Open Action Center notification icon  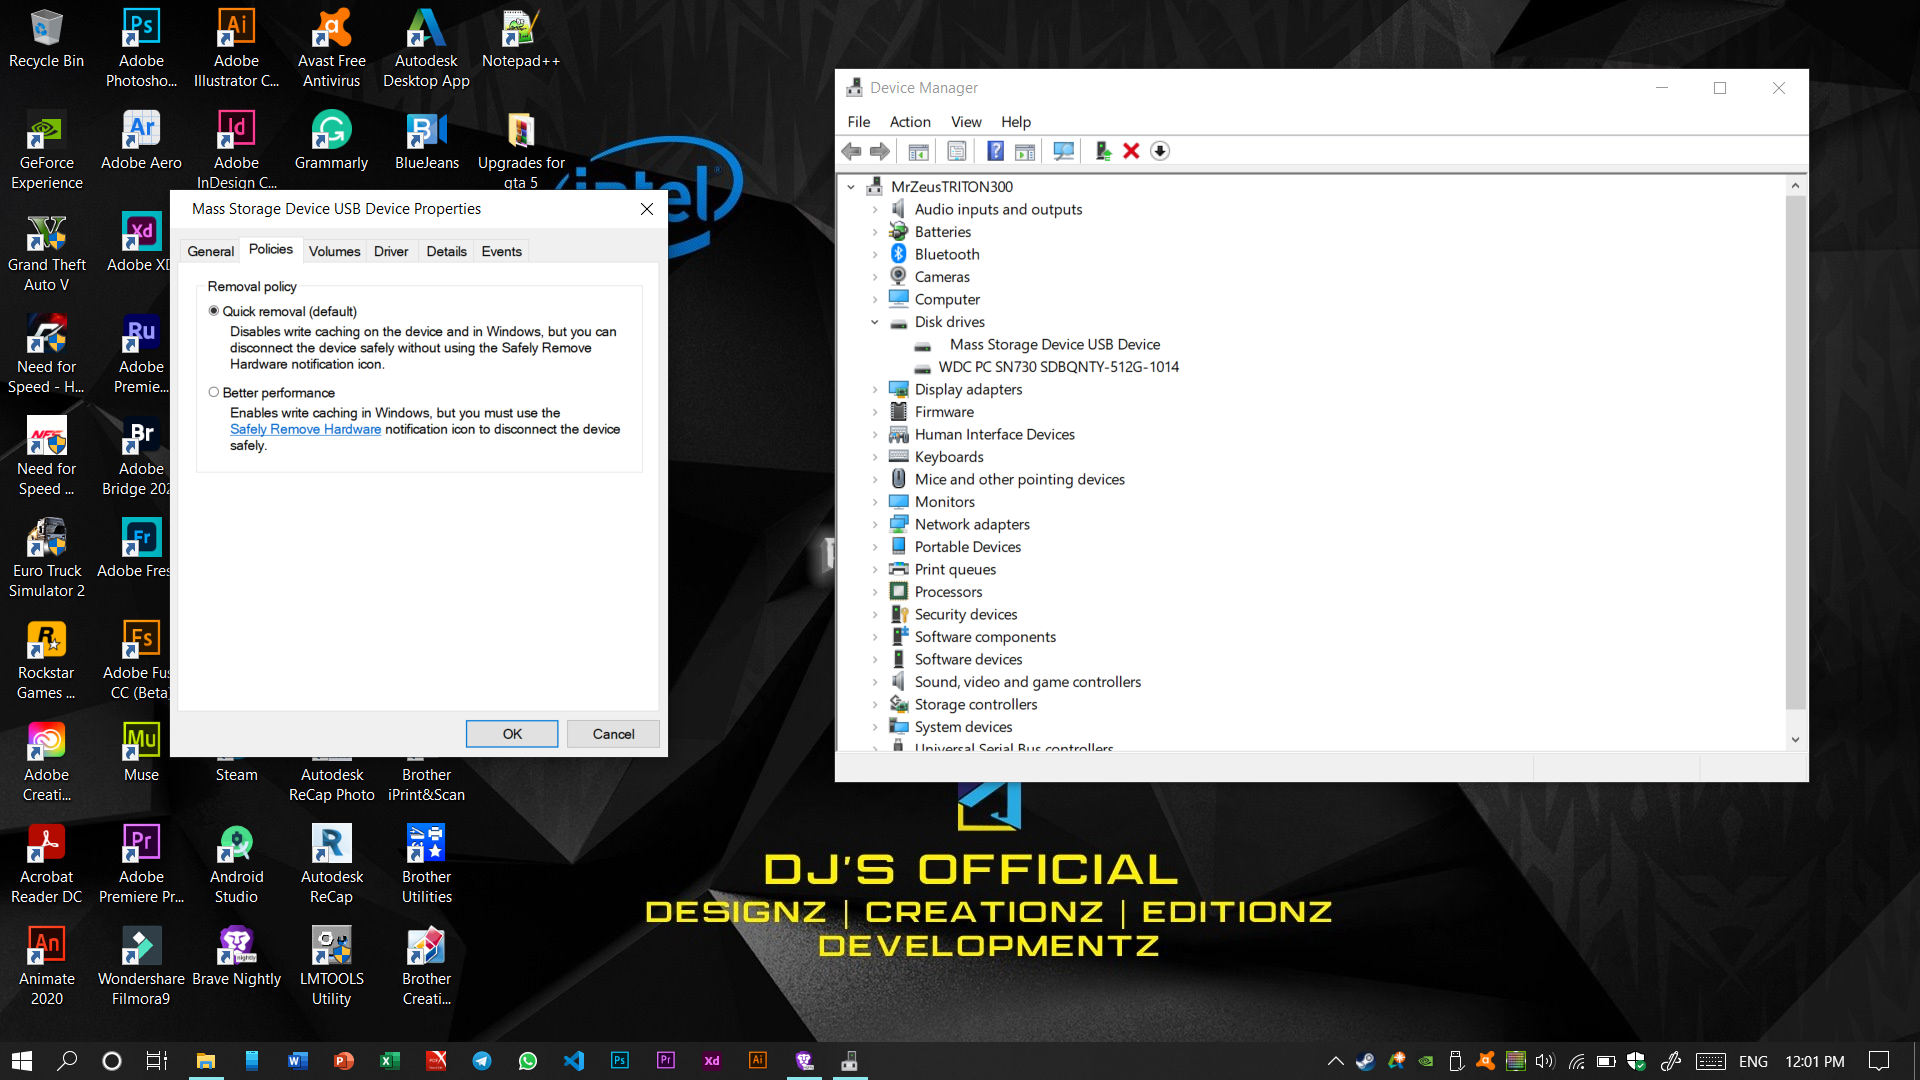point(1879,1061)
